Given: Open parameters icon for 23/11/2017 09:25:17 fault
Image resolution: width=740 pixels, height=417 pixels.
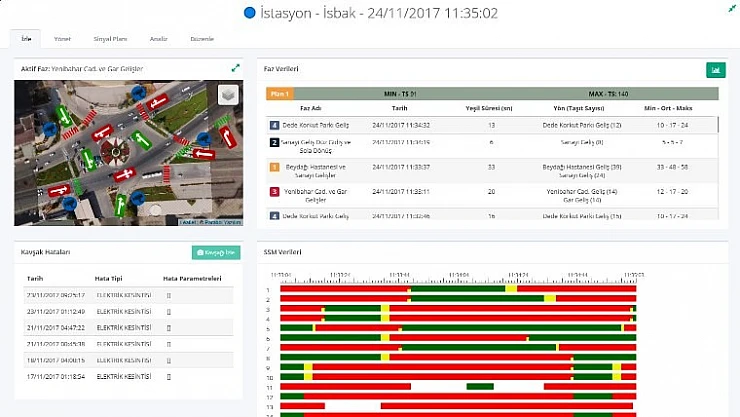Looking at the screenshot, I should coord(168,295).
